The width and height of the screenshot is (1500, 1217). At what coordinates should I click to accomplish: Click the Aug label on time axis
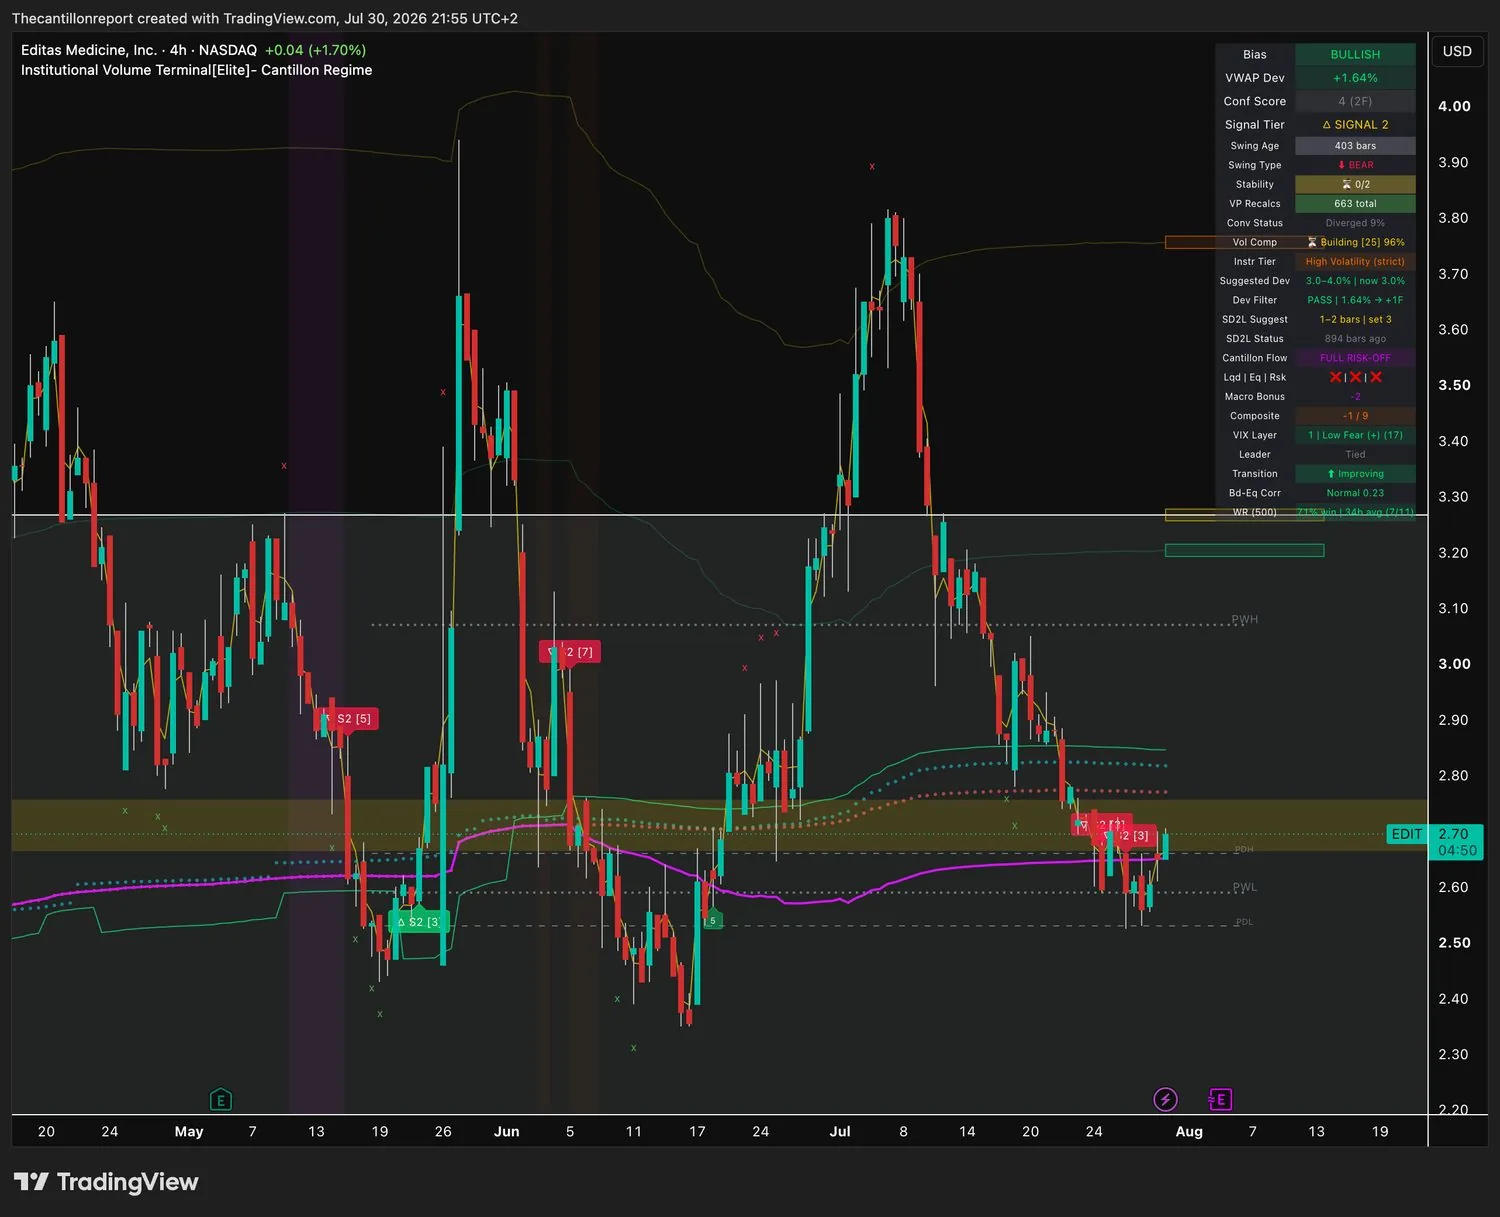(1189, 1131)
